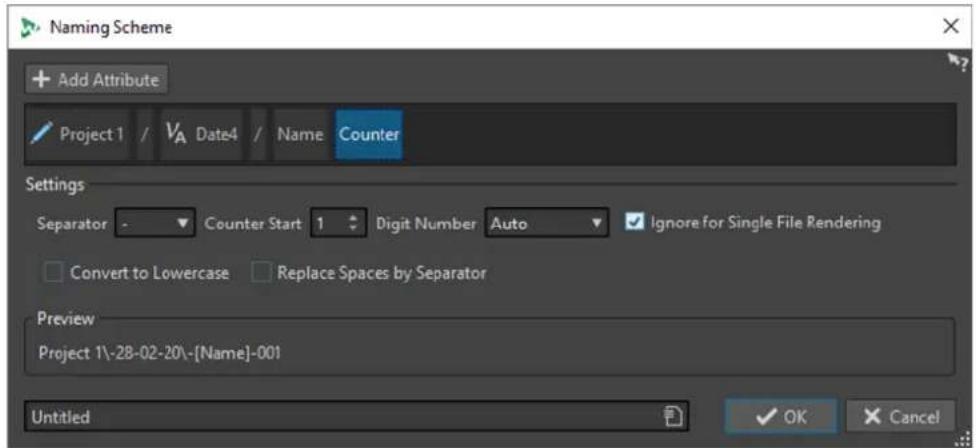The height and width of the screenshot is (448, 976).
Task: Open presets icon in Untitled field
Action: pos(673,416)
